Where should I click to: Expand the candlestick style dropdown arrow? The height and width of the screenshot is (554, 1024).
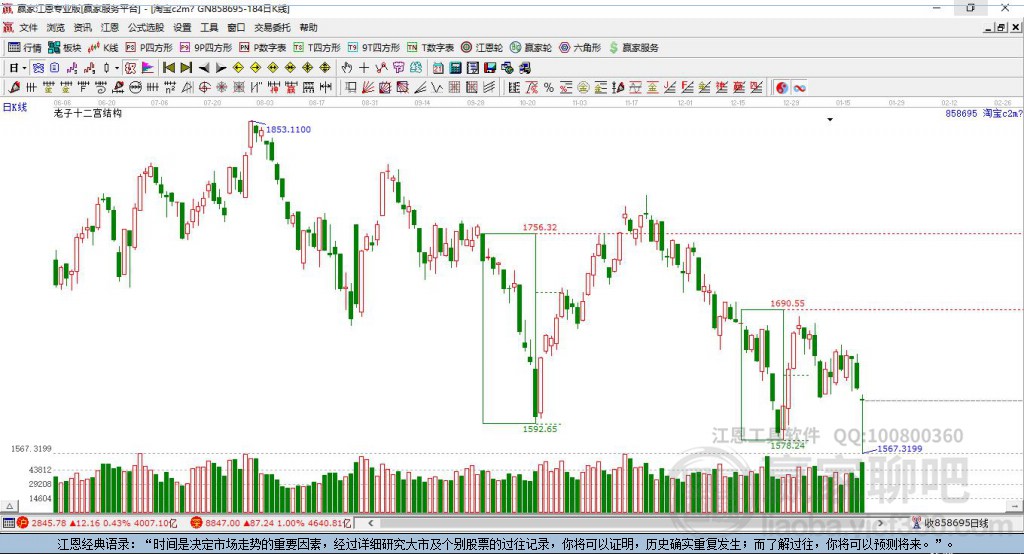coord(117,68)
